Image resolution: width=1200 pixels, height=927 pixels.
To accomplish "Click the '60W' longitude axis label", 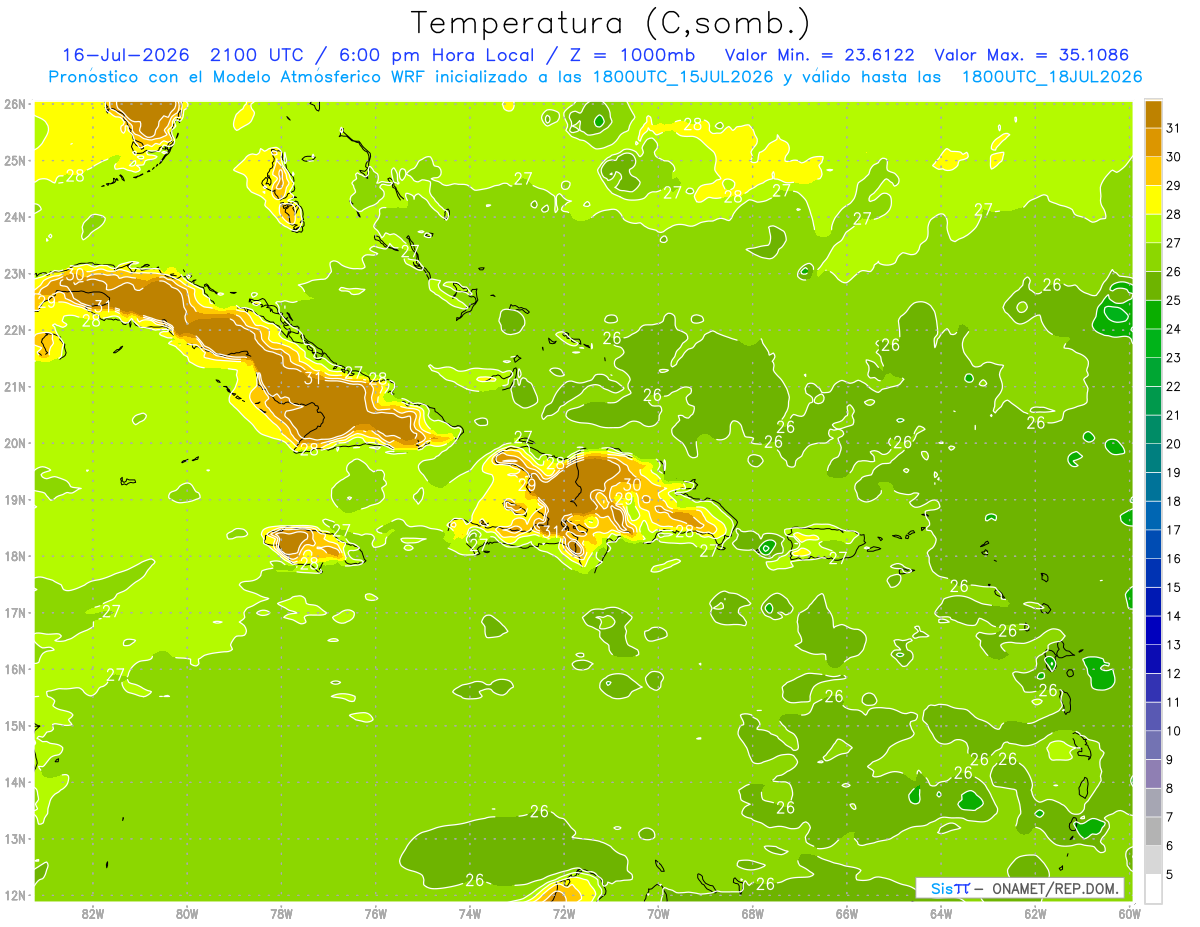I will [x=1130, y=913].
